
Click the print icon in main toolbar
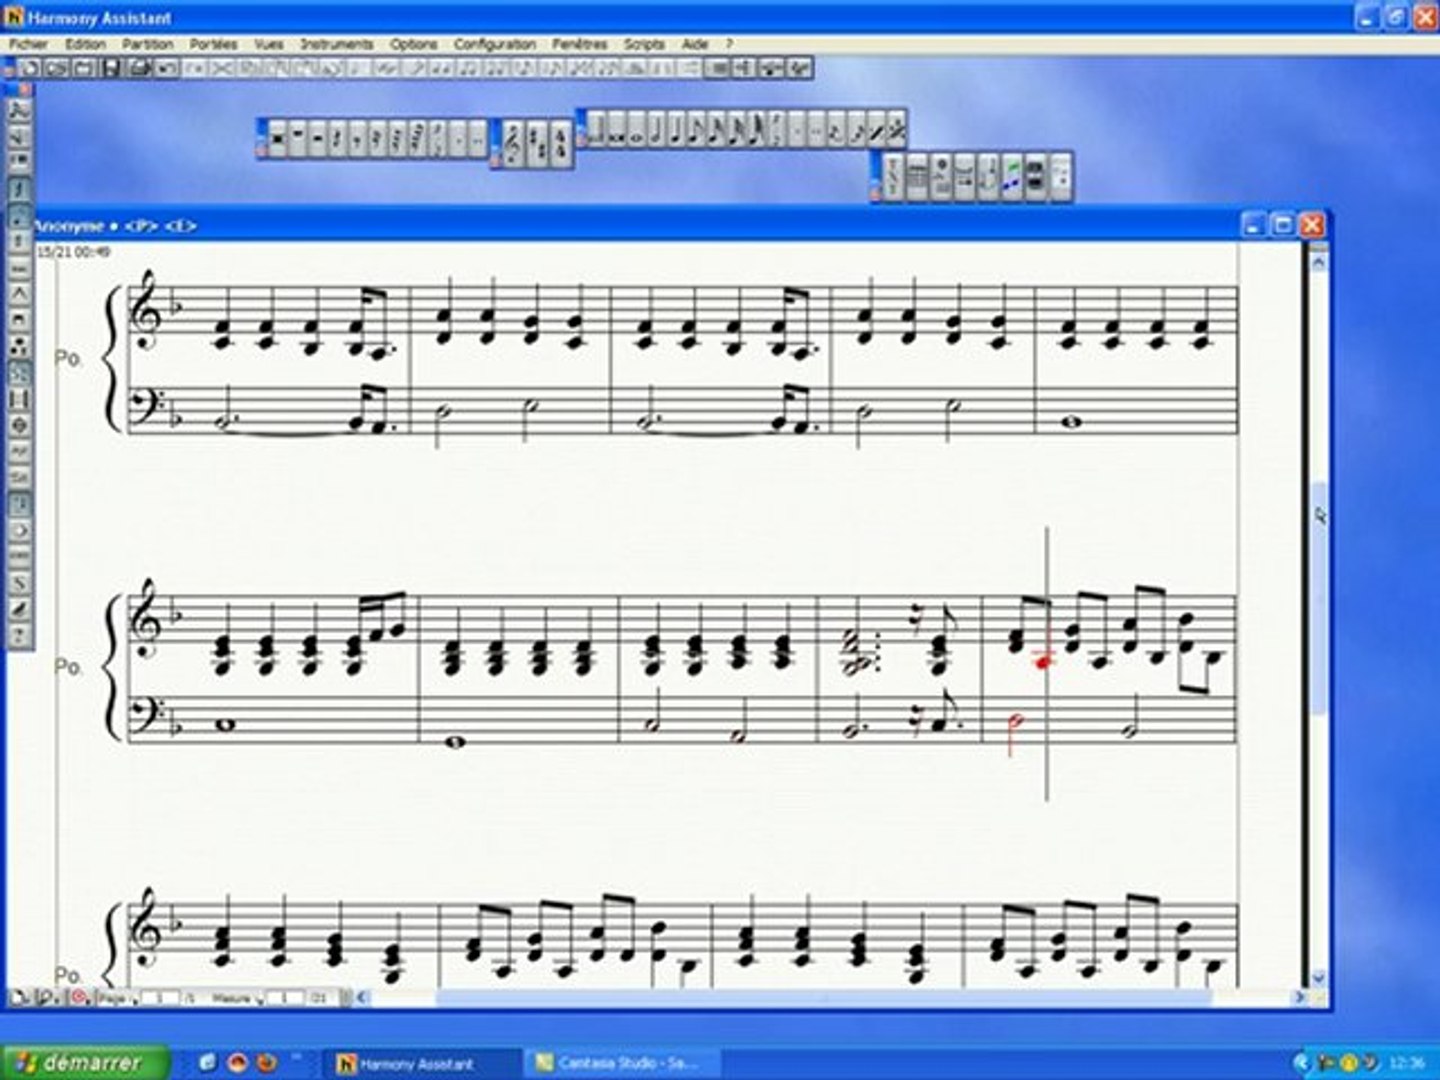[x=139, y=68]
